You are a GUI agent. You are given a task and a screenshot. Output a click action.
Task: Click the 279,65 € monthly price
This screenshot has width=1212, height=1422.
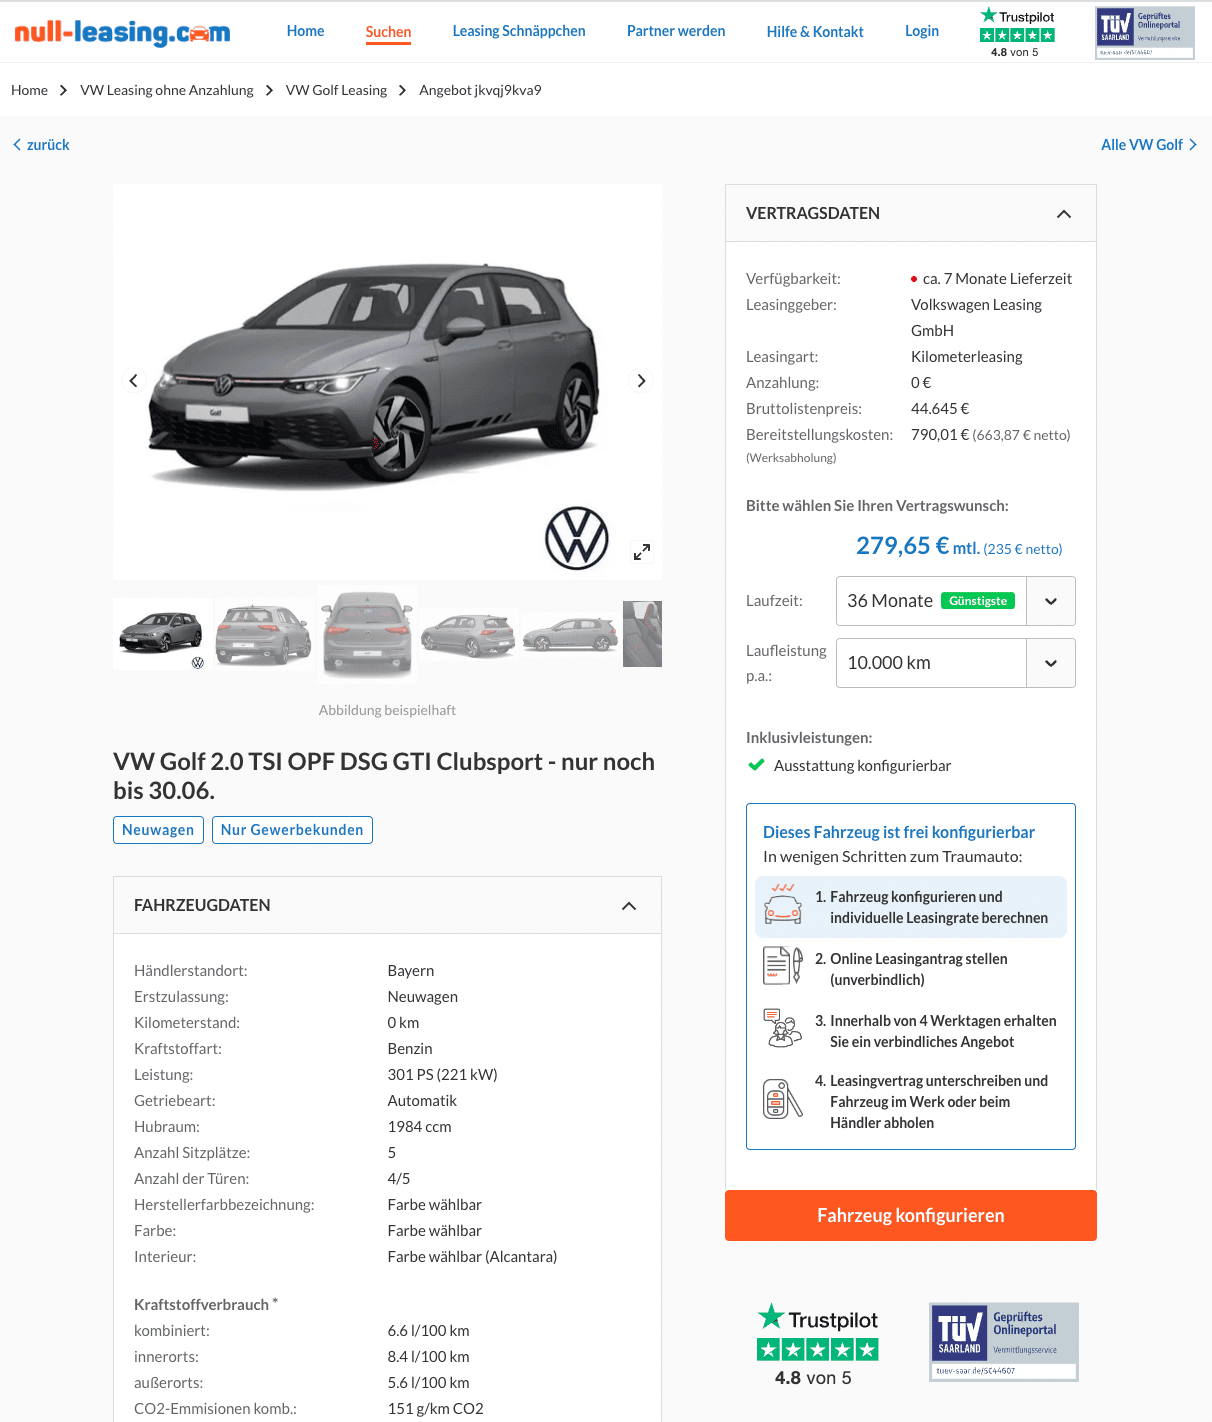(x=901, y=546)
